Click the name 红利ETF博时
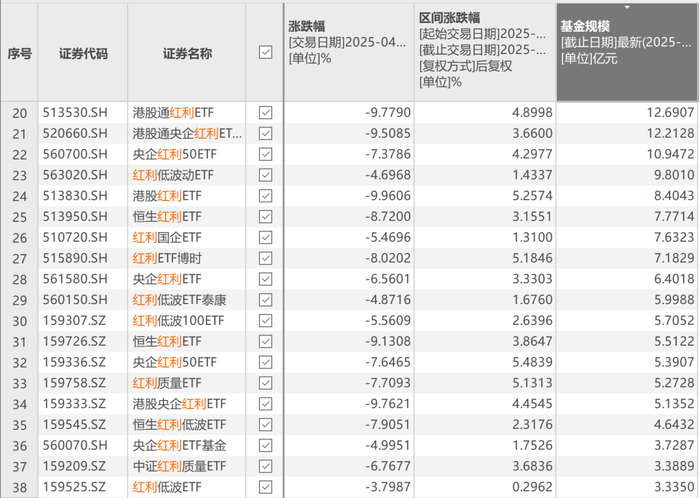 [x=167, y=258]
